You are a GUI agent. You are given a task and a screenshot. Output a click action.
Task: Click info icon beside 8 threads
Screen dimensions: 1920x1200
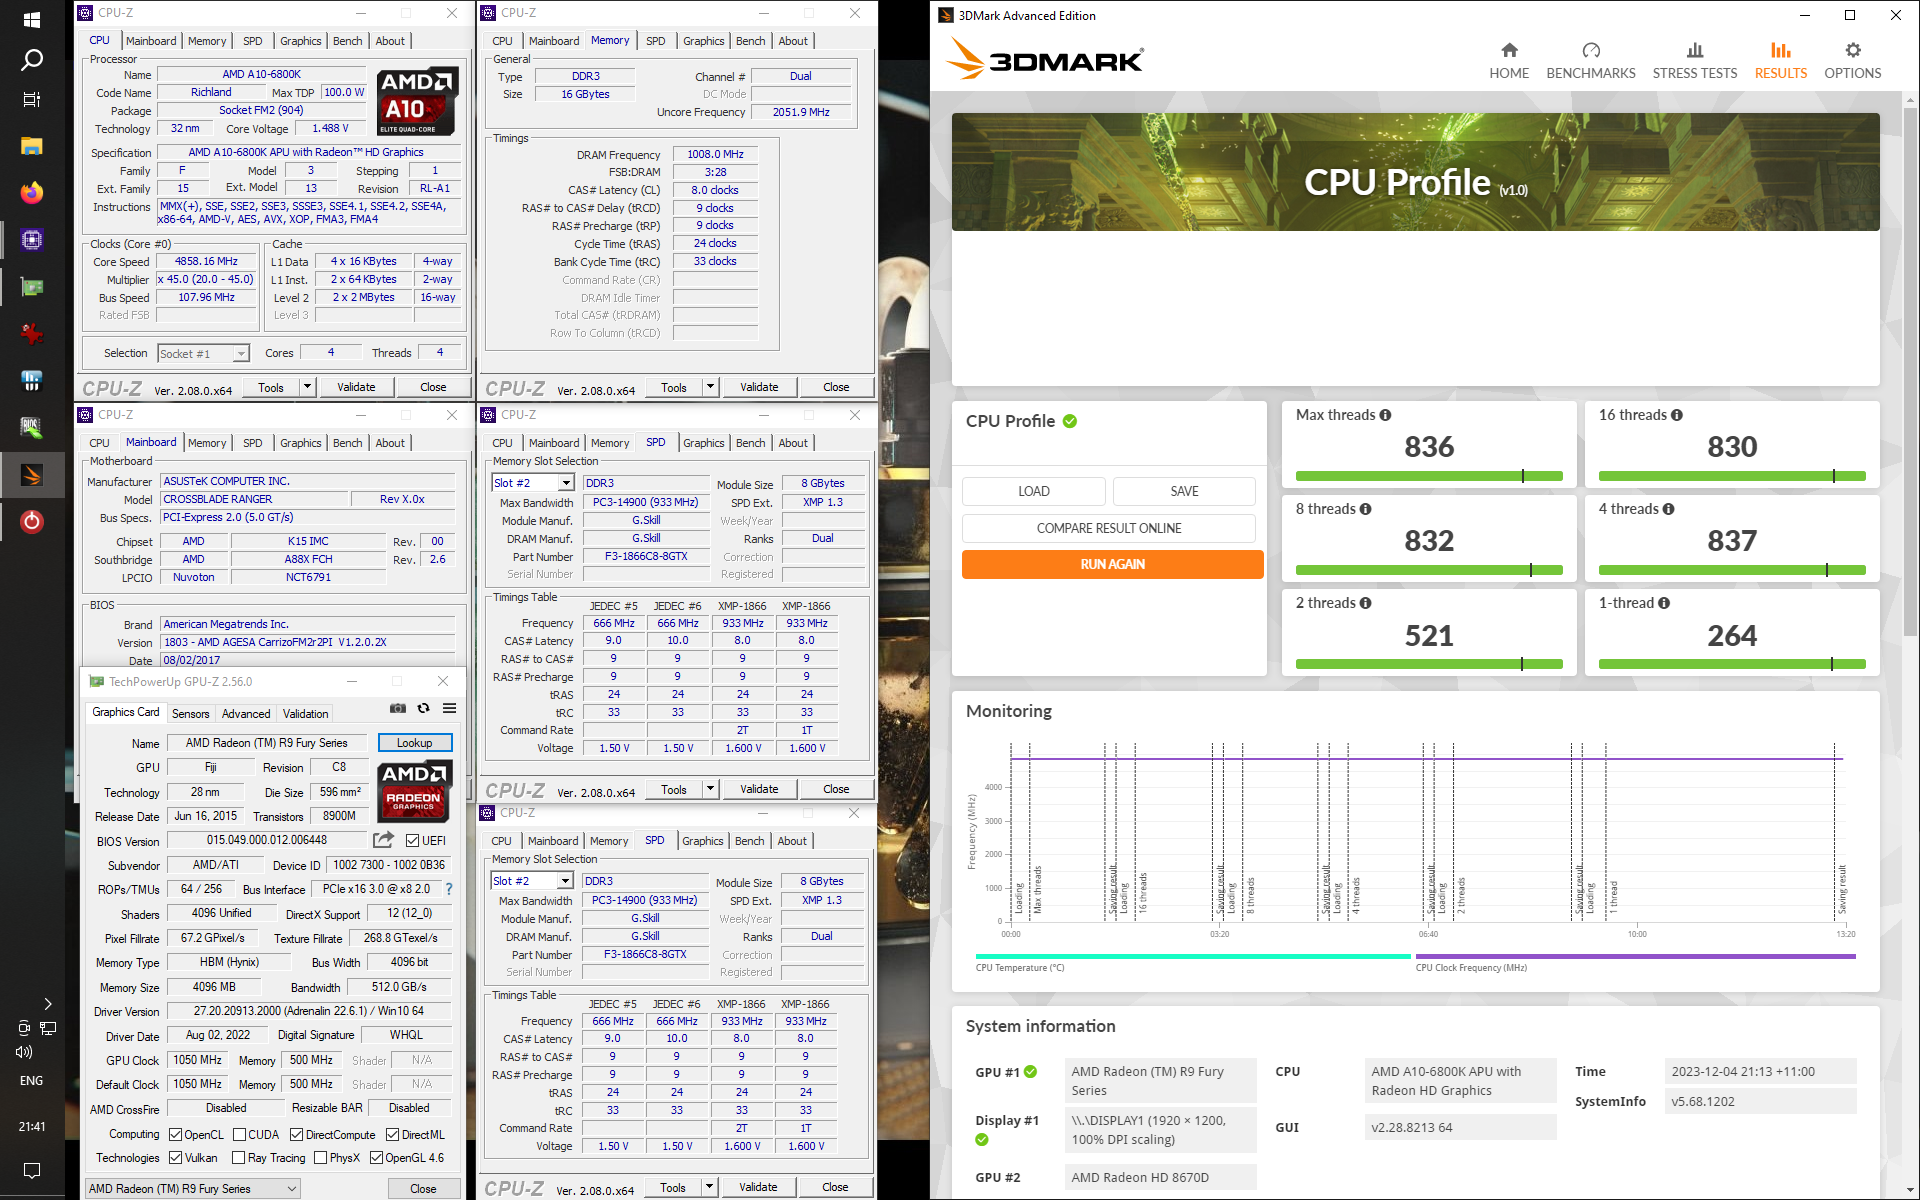pyautogui.click(x=1365, y=509)
